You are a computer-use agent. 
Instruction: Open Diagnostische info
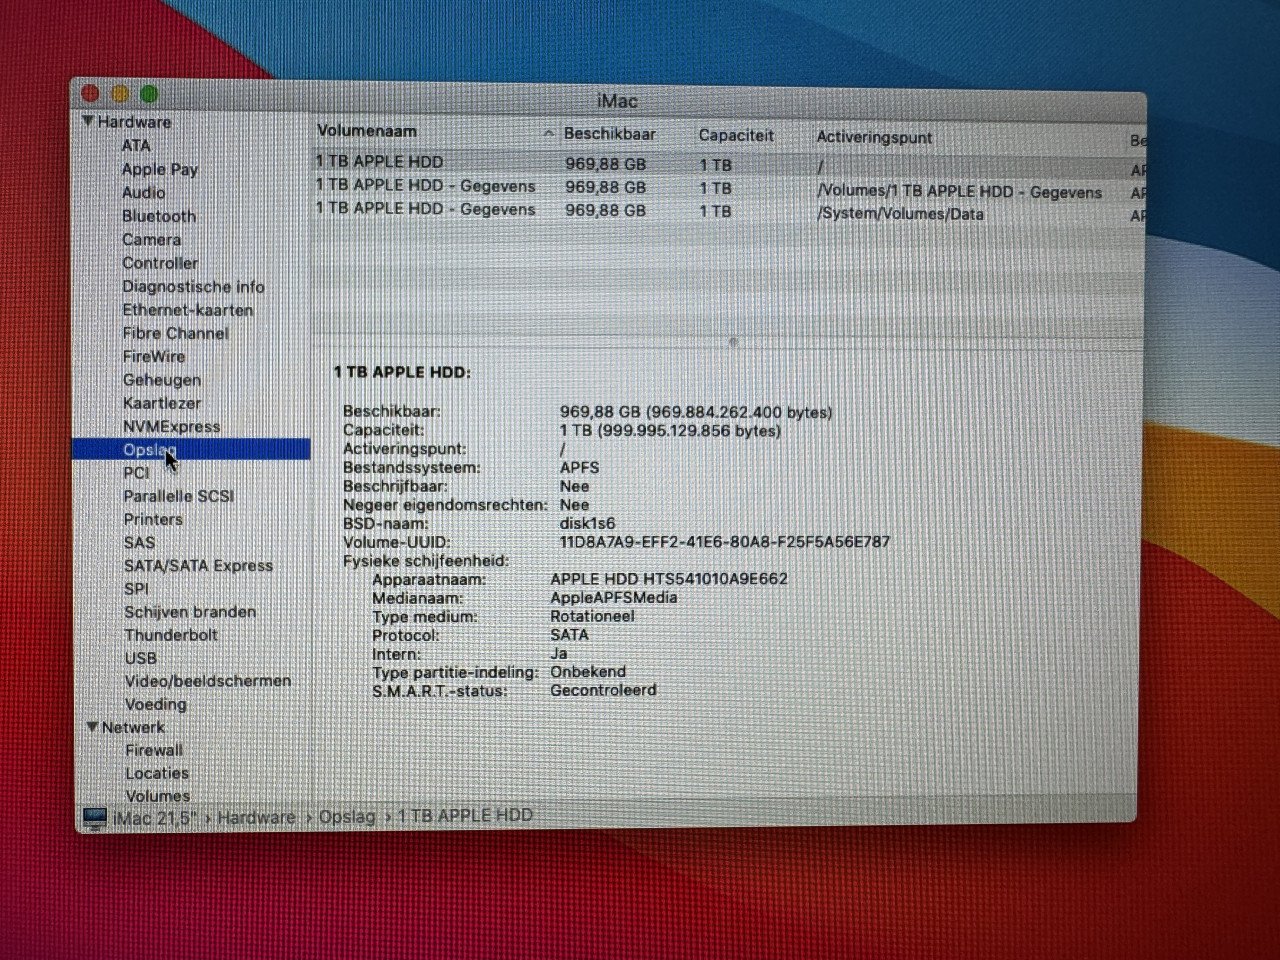click(x=194, y=286)
